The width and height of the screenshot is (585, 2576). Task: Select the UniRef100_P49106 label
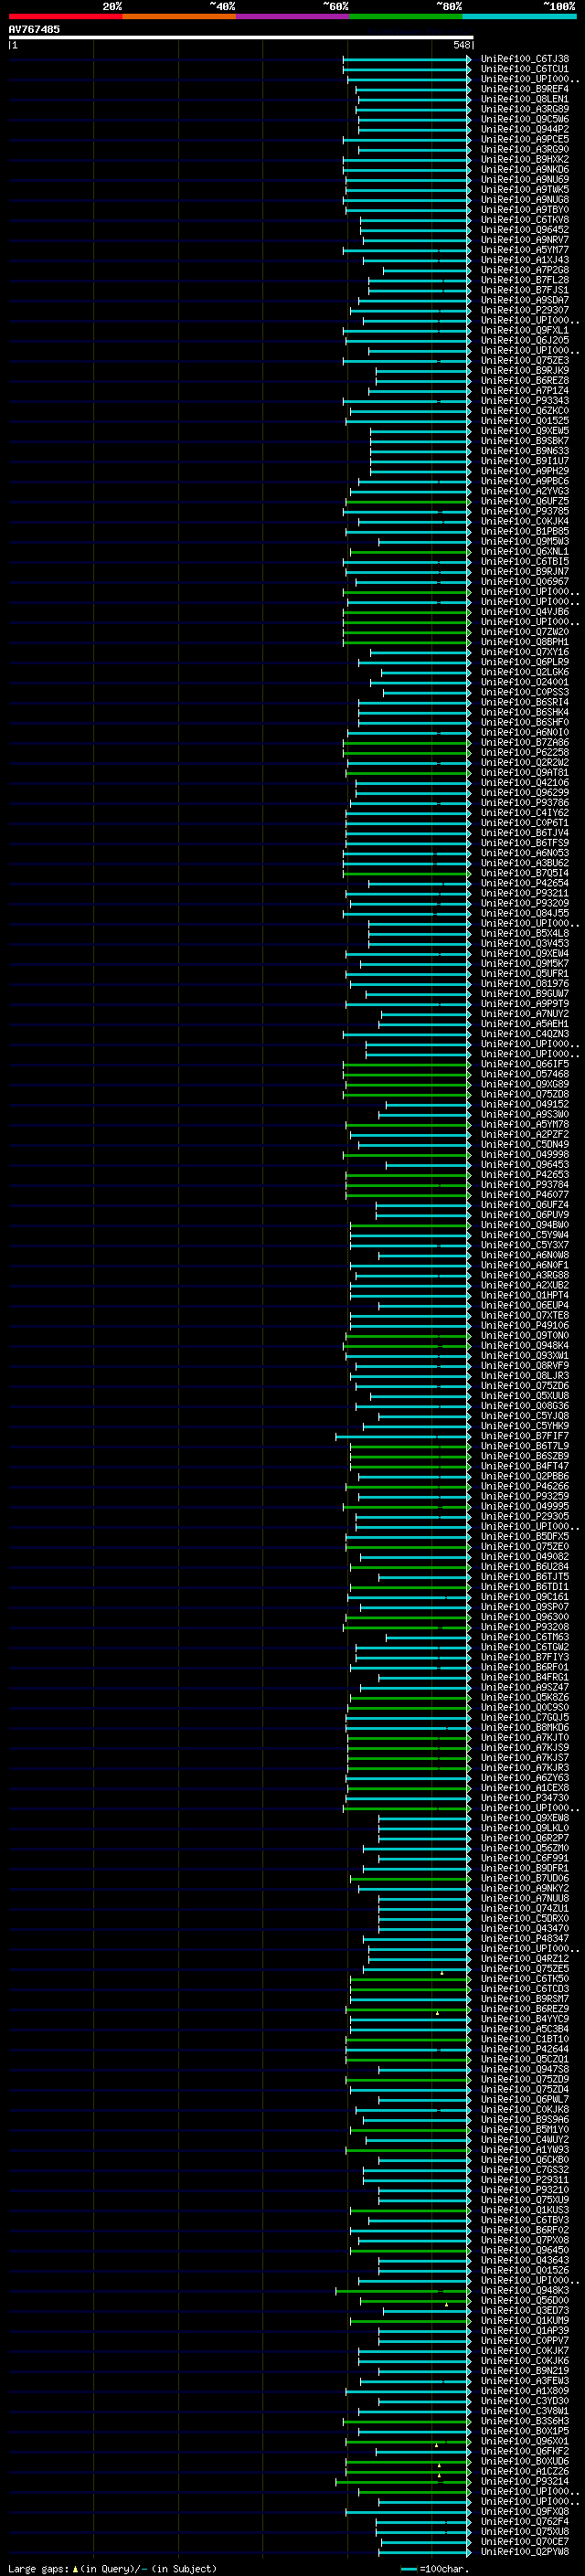525,1325
